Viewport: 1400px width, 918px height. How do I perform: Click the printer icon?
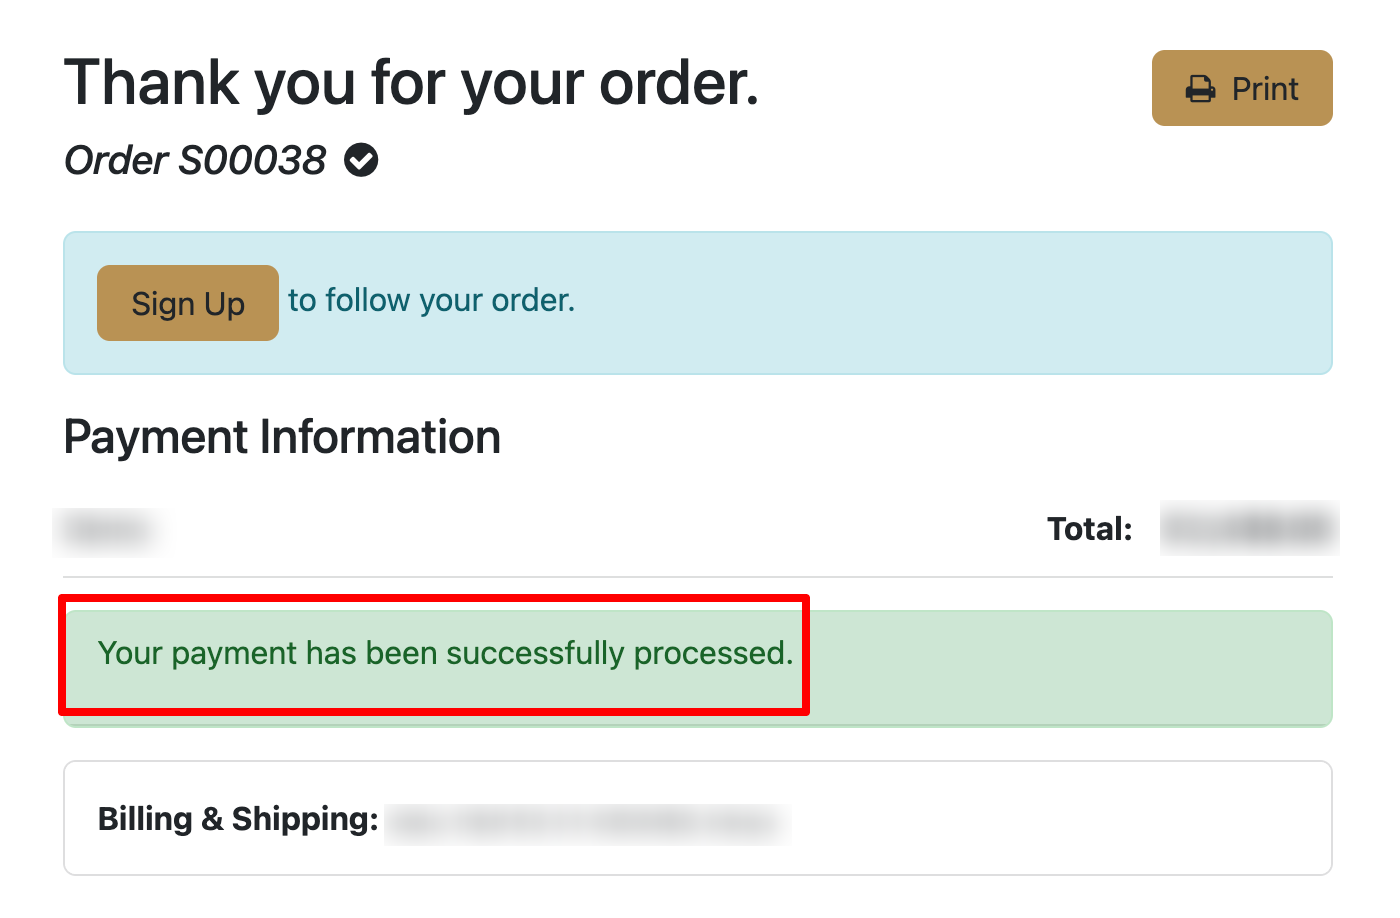1200,89
